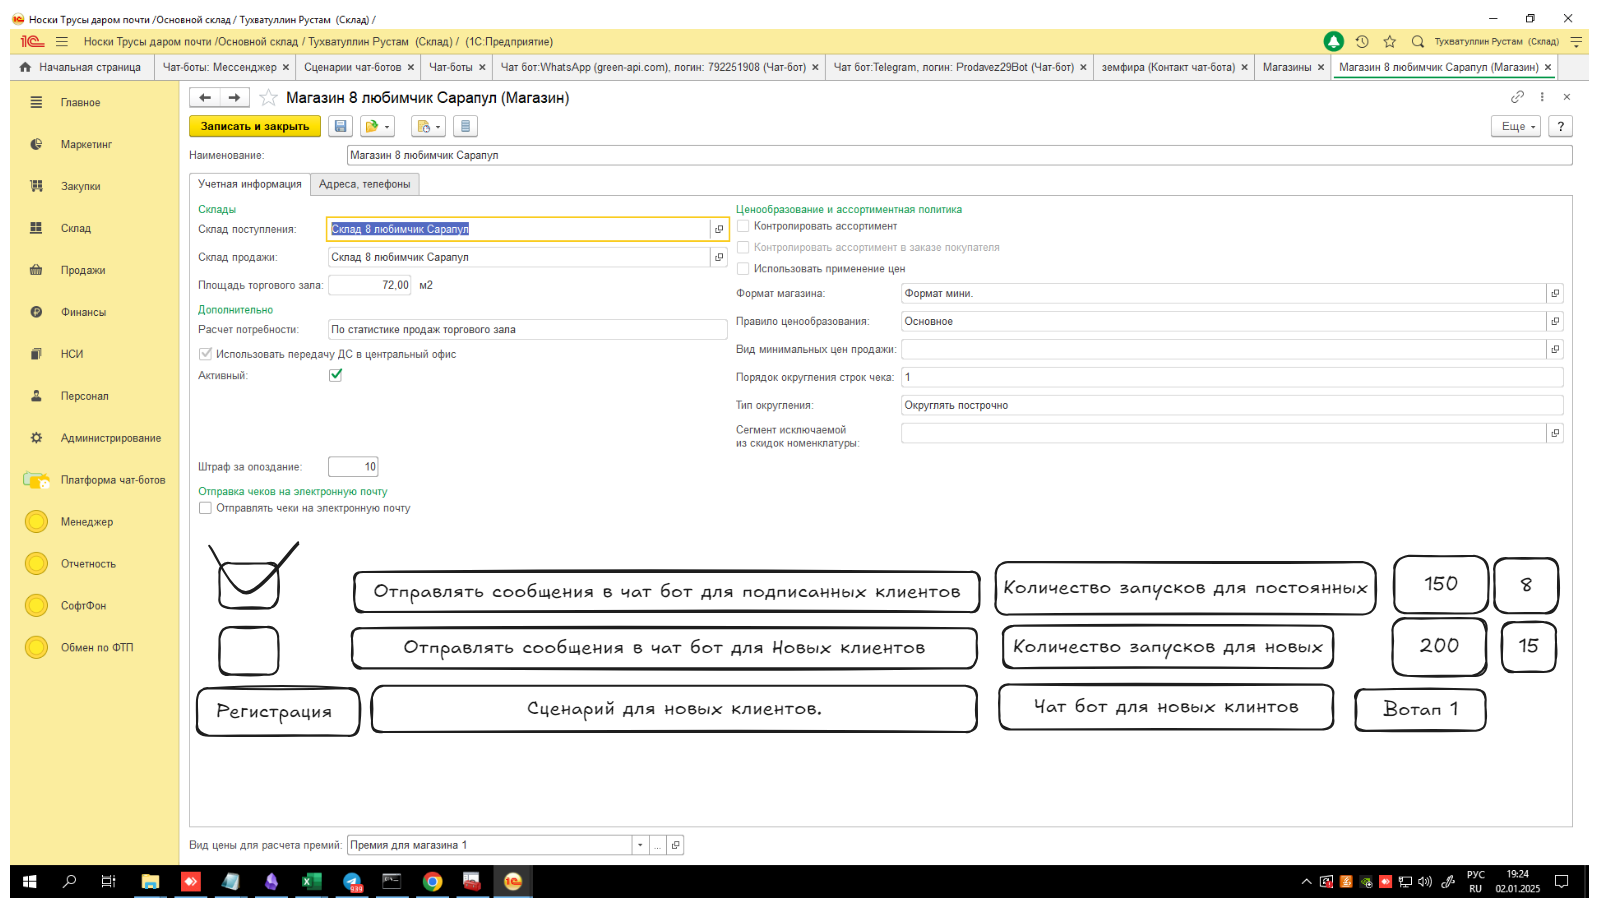Image resolution: width=1598 pixels, height=908 pixels.
Task: Toggle the Активный checkbox
Action: [336, 375]
